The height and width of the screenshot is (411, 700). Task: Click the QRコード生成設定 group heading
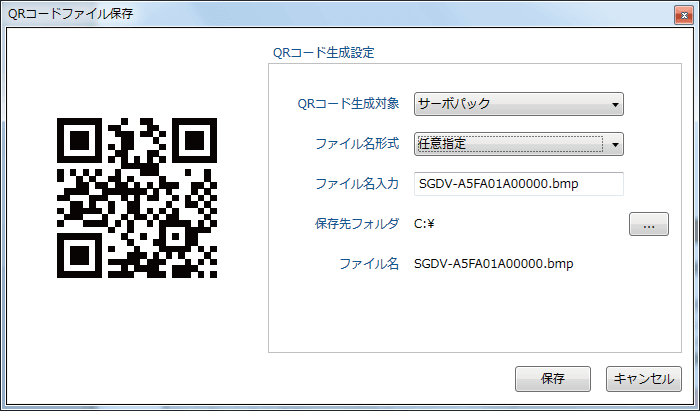[323, 51]
